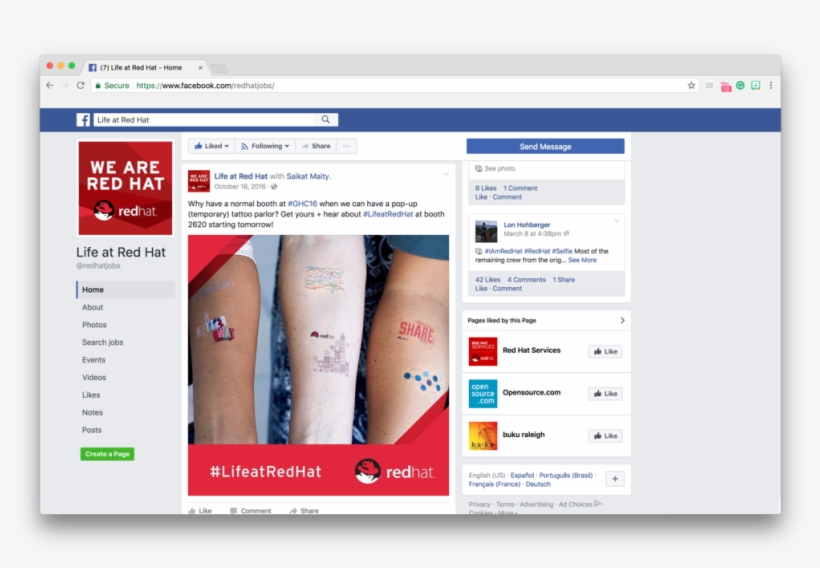Open the #LifeatRedHat tattoo photo
Viewport: 820px width, 568px height.
click(318, 365)
